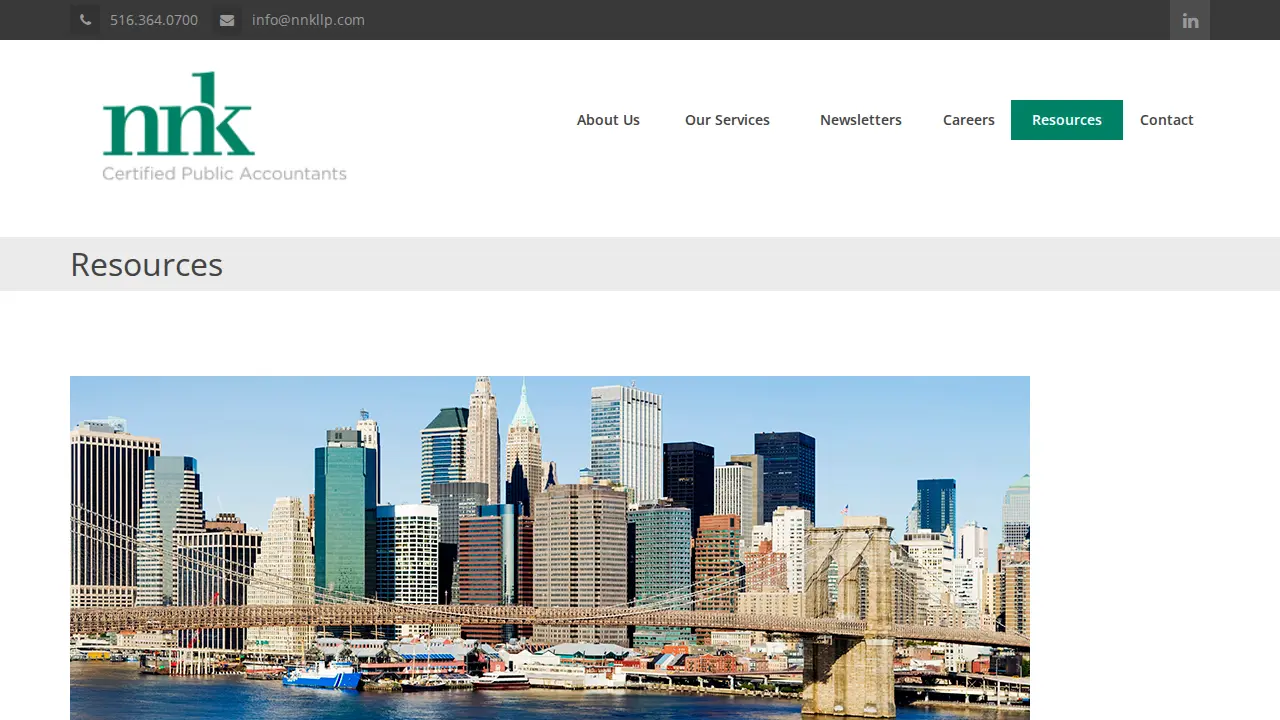The image size is (1280, 720).
Task: Open the Contact page
Action: (x=1167, y=120)
